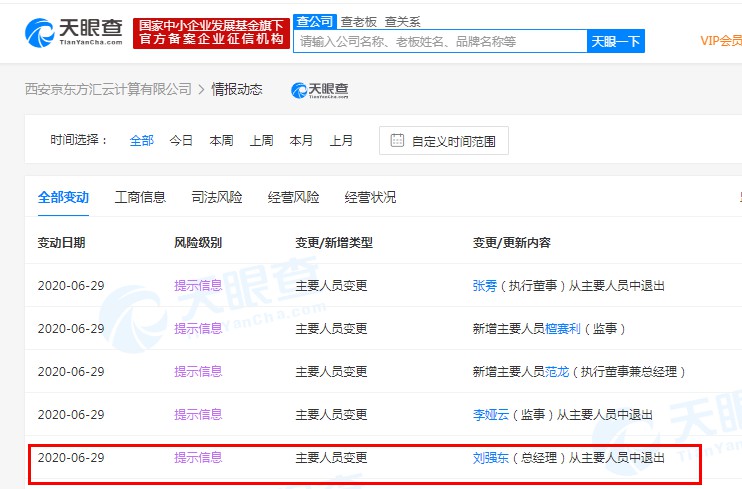Click the 变更/更新内容 column header
The height and width of the screenshot is (489, 742).
tap(512, 243)
